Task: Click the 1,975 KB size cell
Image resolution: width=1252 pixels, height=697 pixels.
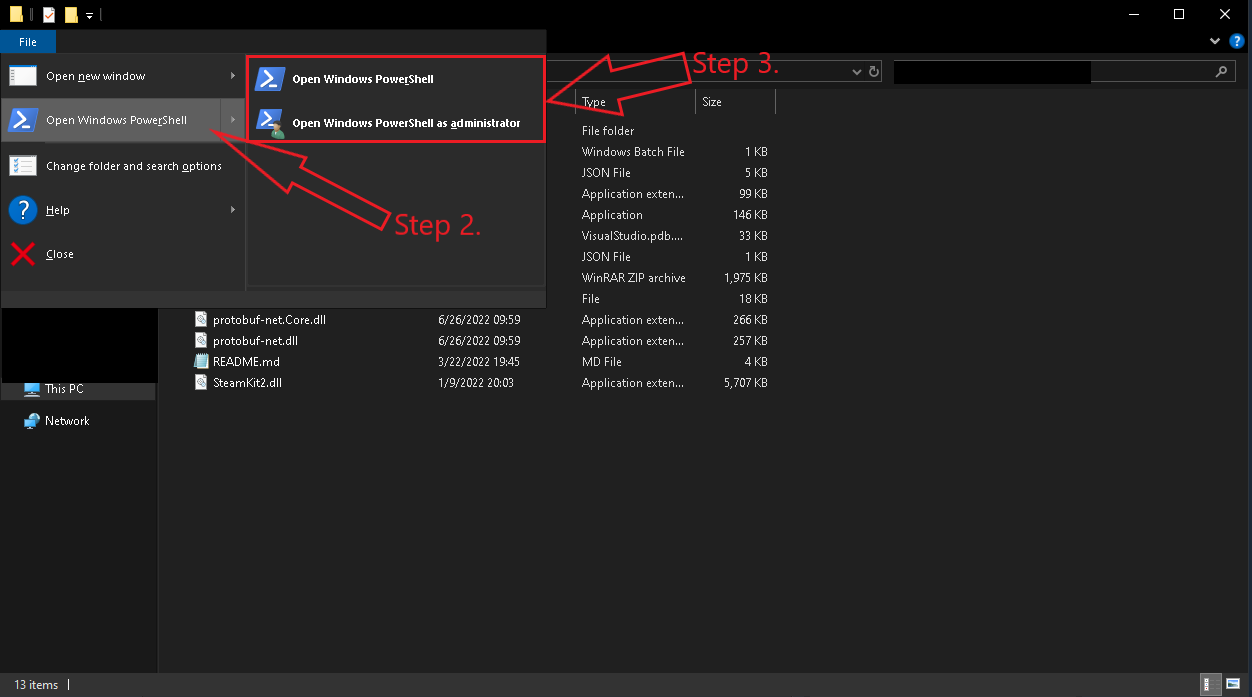Action: pyautogui.click(x=746, y=278)
